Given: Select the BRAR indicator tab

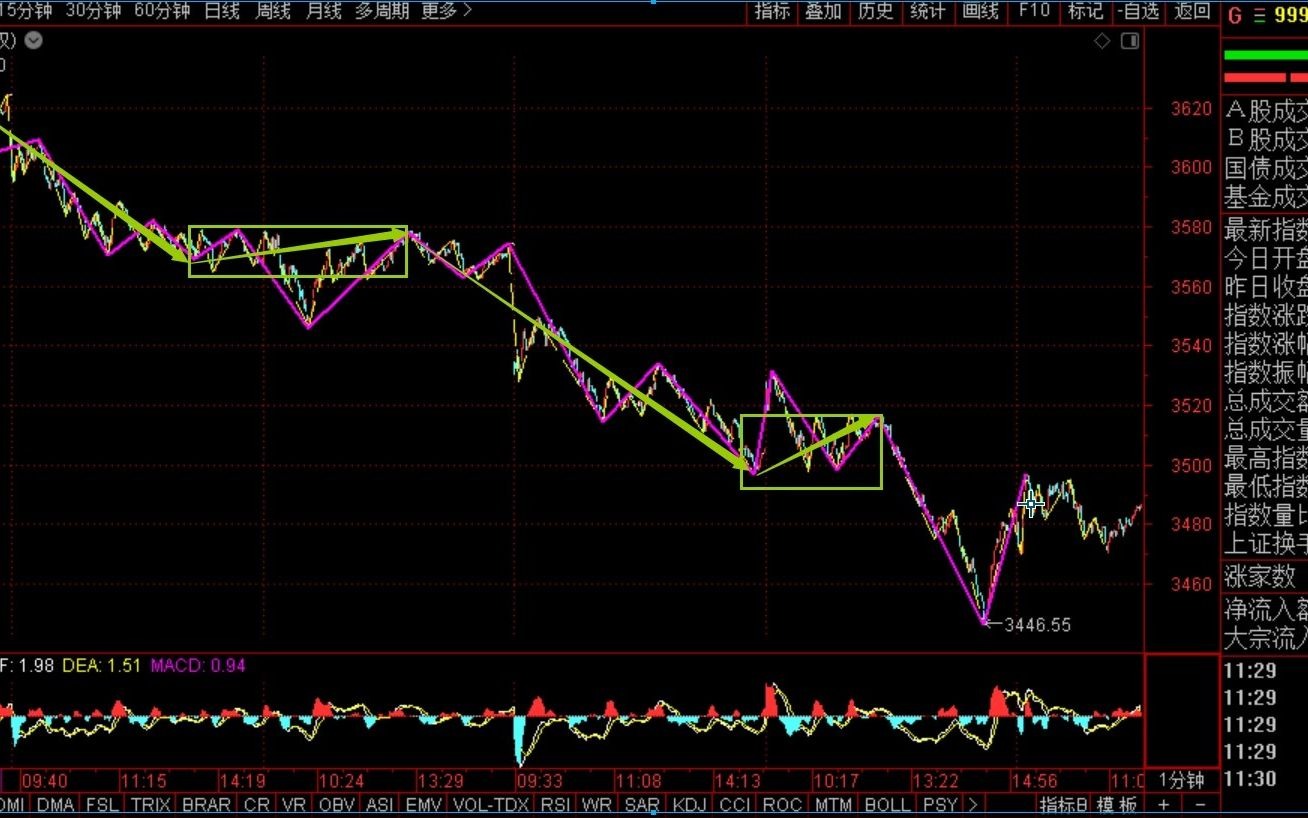Looking at the screenshot, I should click(x=207, y=804).
